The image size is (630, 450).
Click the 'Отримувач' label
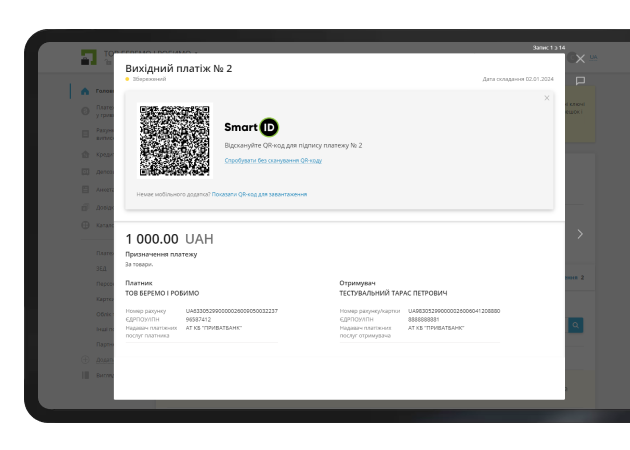coord(357,283)
